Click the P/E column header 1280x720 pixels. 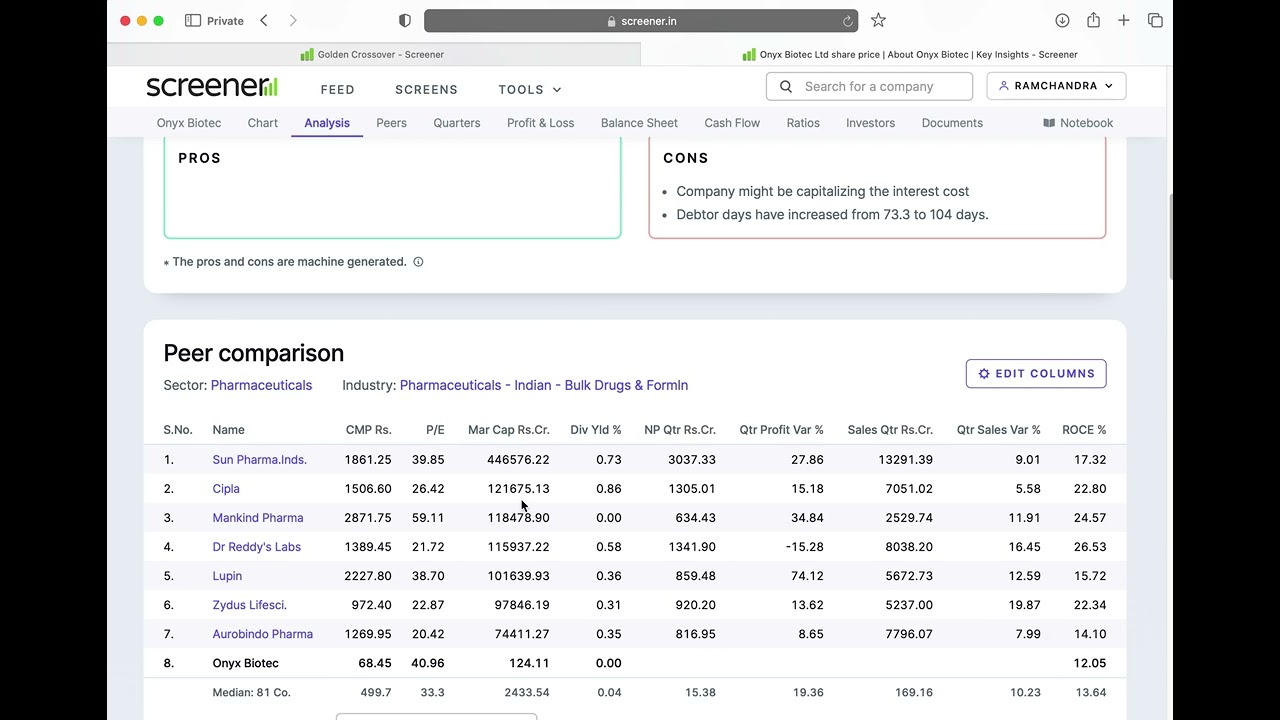(435, 430)
